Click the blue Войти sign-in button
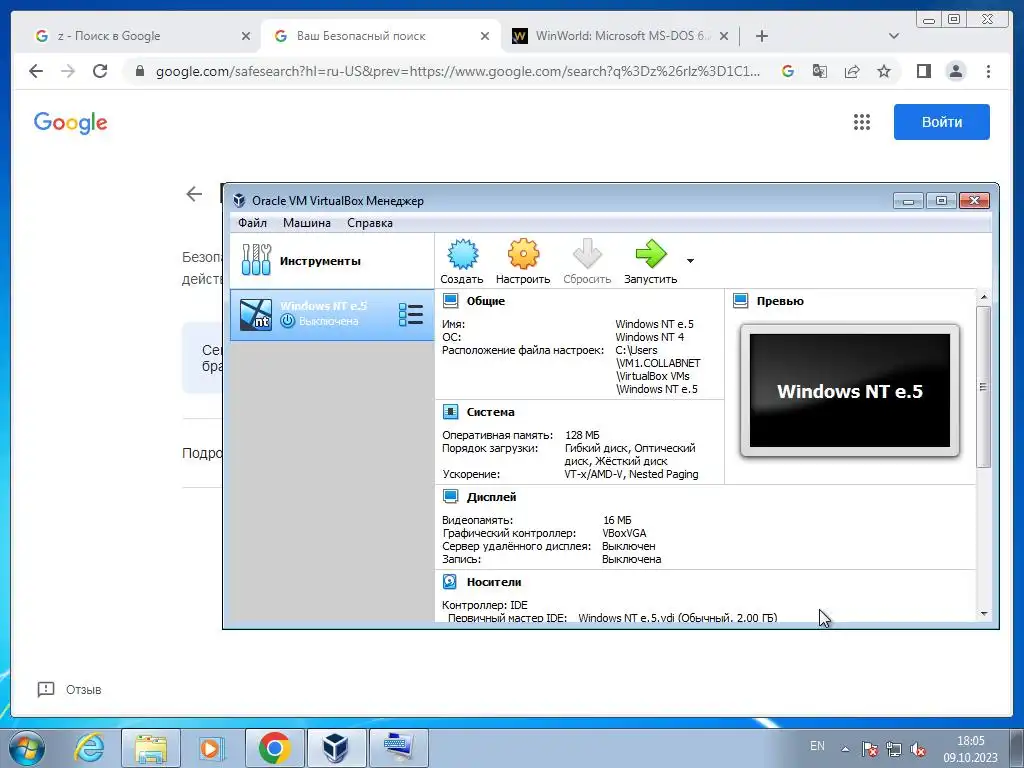 (942, 122)
